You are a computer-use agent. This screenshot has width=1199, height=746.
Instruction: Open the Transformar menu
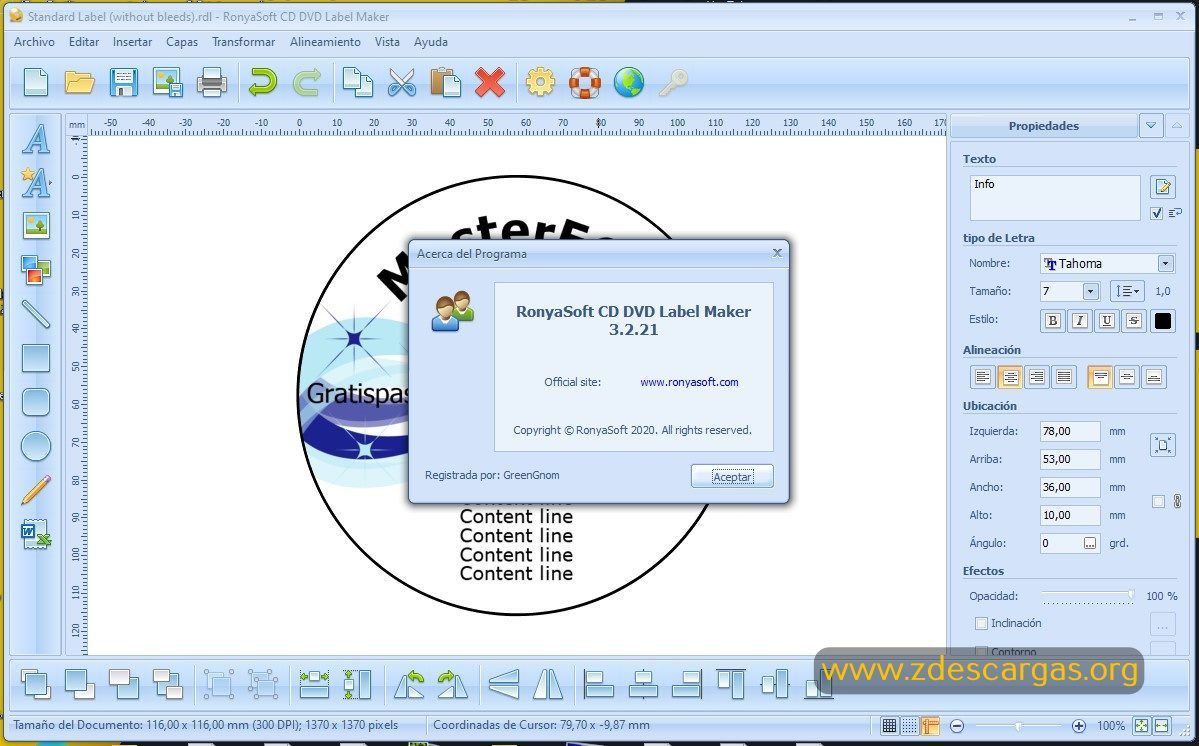point(244,42)
